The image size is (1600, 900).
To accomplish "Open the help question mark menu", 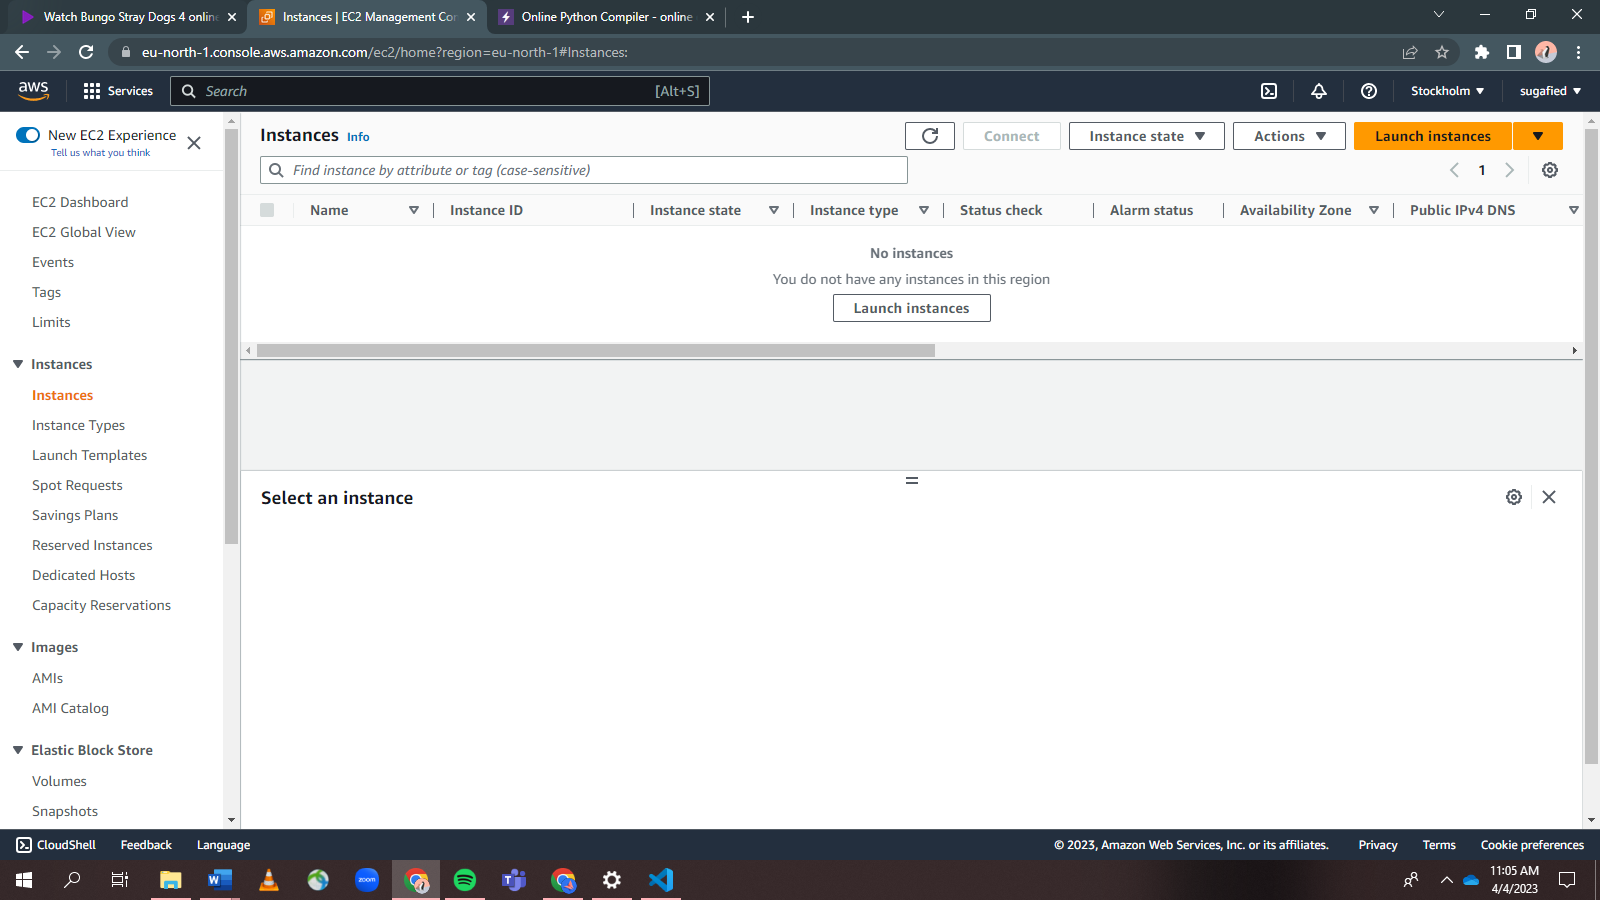I will tap(1368, 91).
